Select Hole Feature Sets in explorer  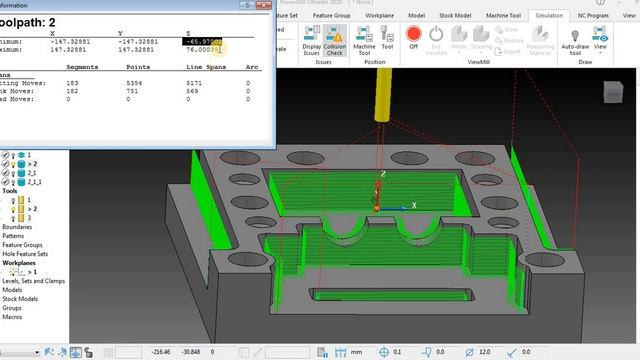[25, 254]
